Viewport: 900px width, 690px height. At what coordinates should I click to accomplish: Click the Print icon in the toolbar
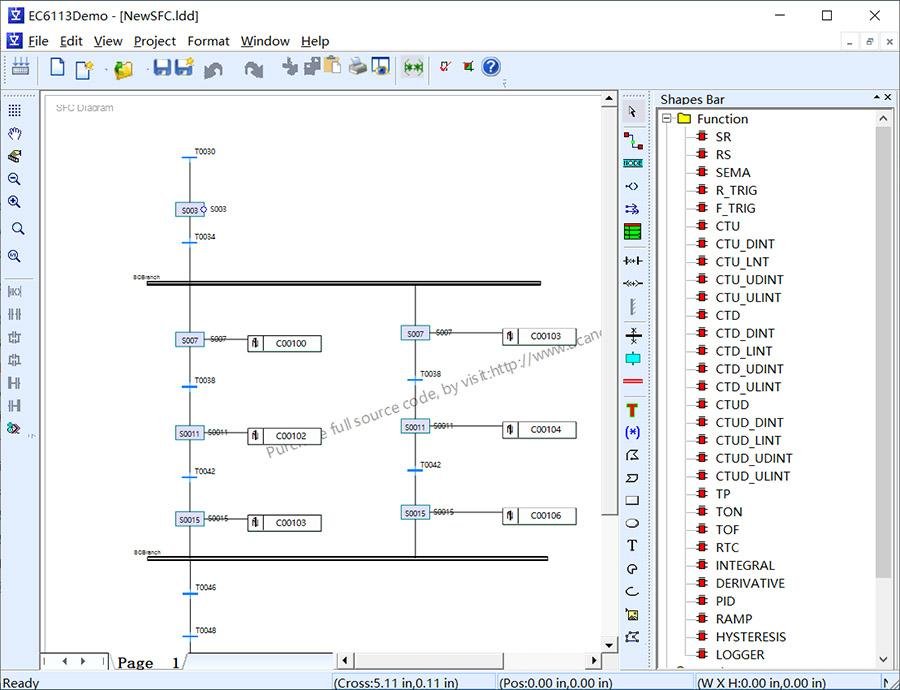pos(357,68)
